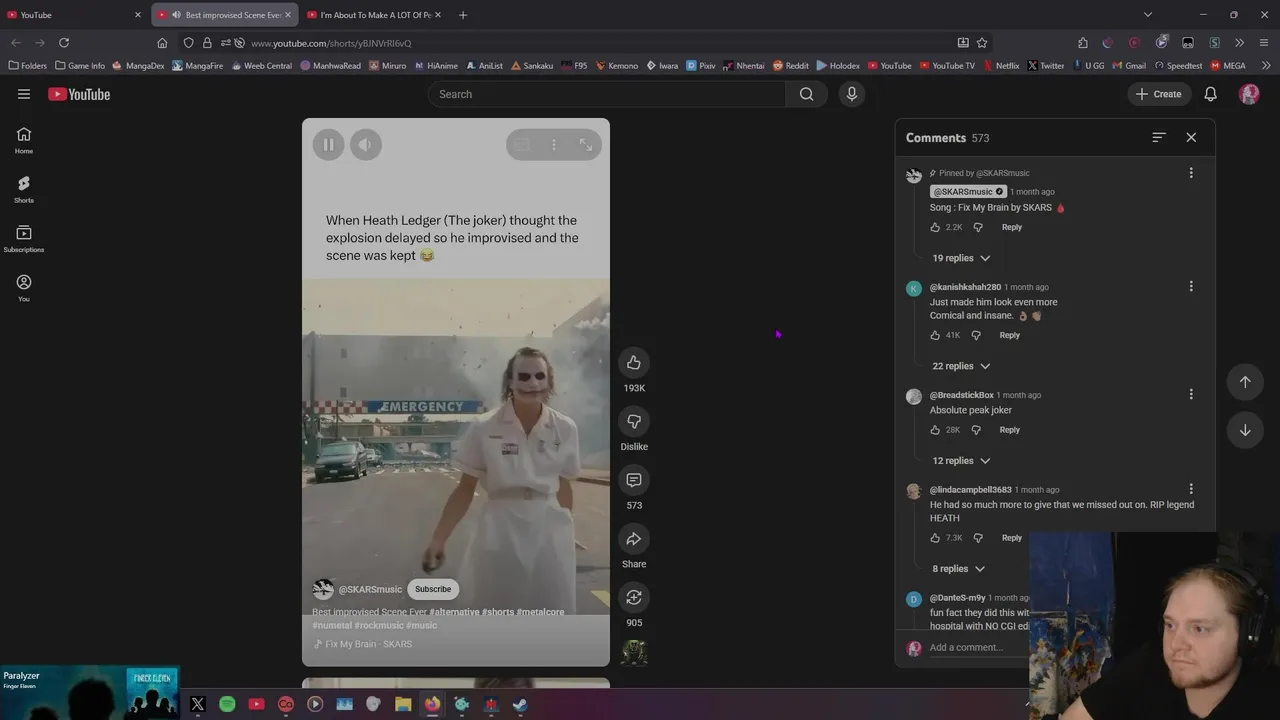Open the Speedtest bookmark

(x=1179, y=66)
